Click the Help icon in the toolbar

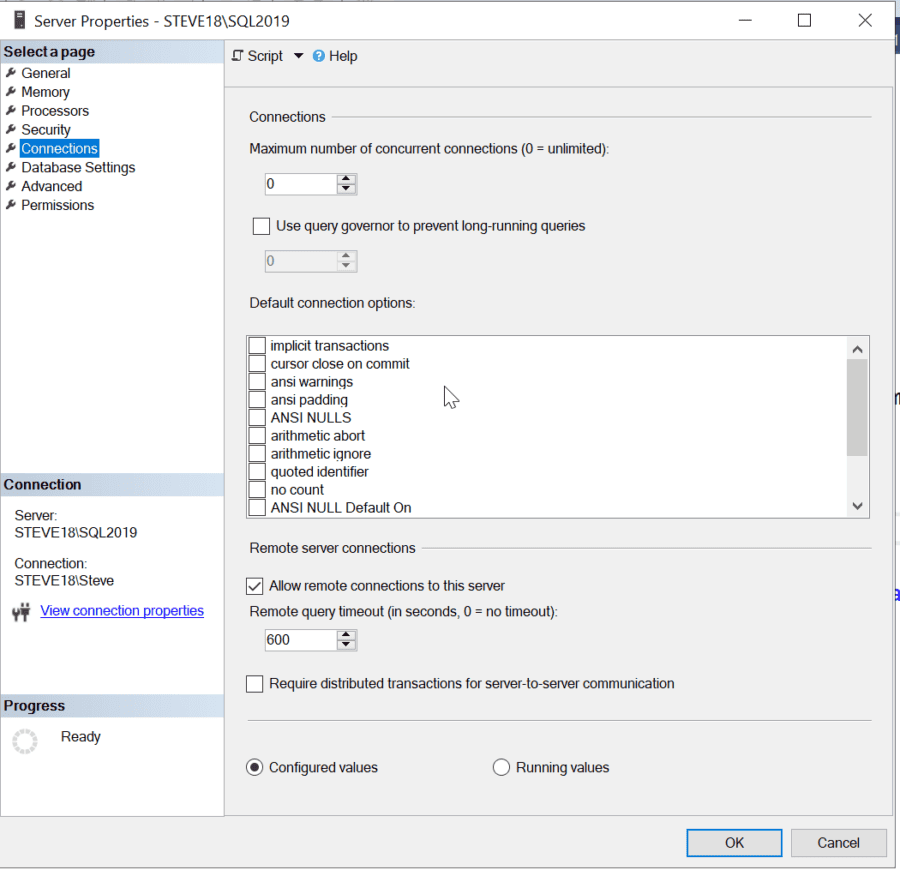(x=318, y=56)
